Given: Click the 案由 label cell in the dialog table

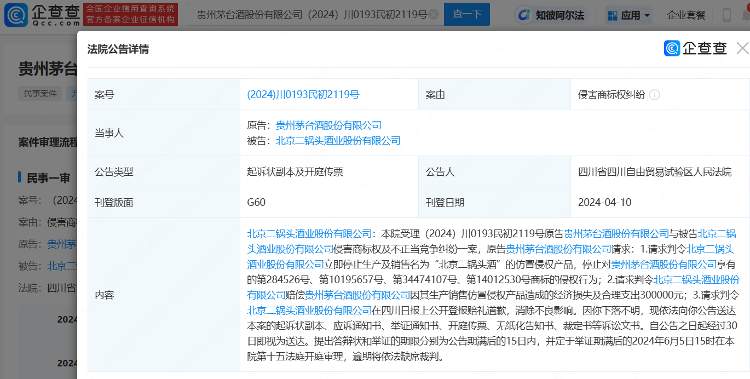Looking at the screenshot, I should (495, 95).
